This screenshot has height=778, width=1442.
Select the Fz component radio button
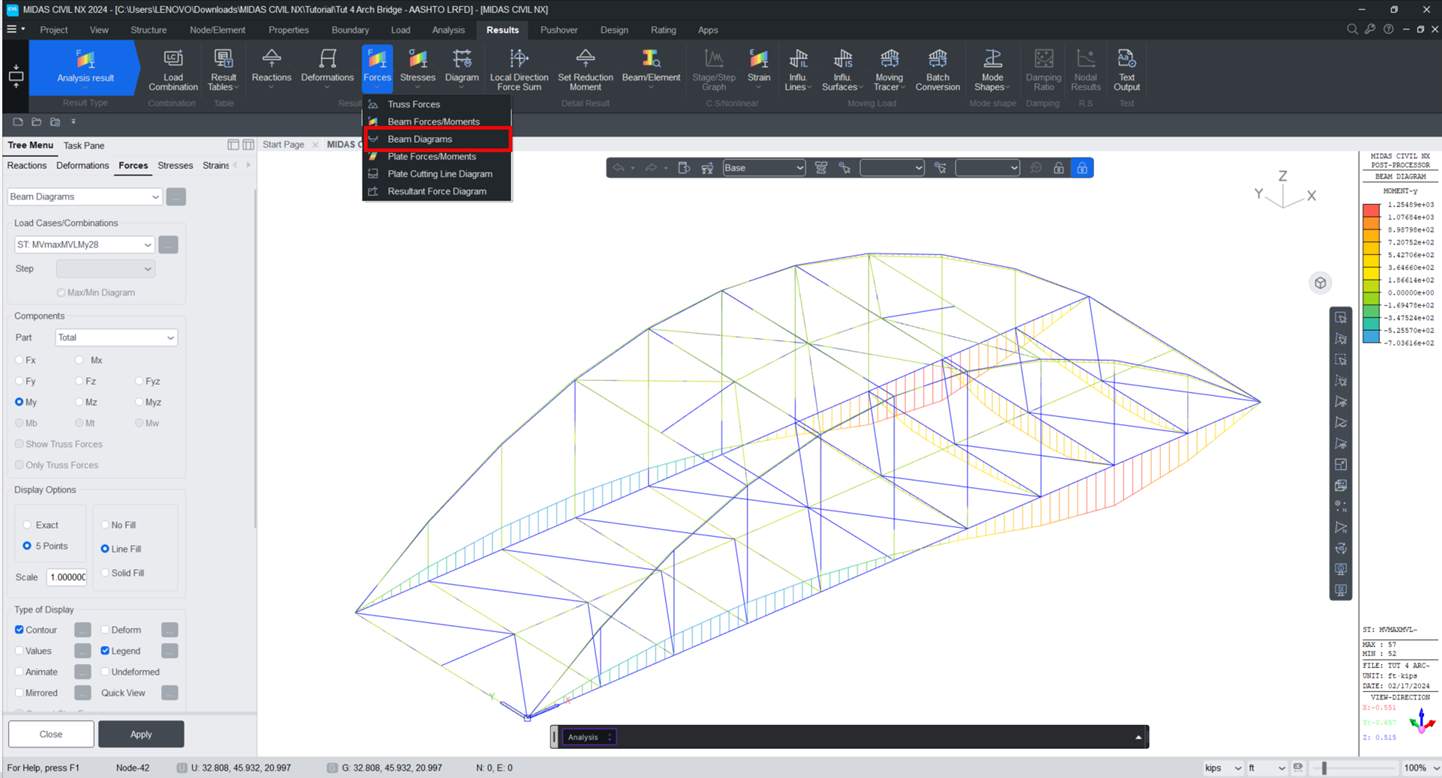[79, 381]
